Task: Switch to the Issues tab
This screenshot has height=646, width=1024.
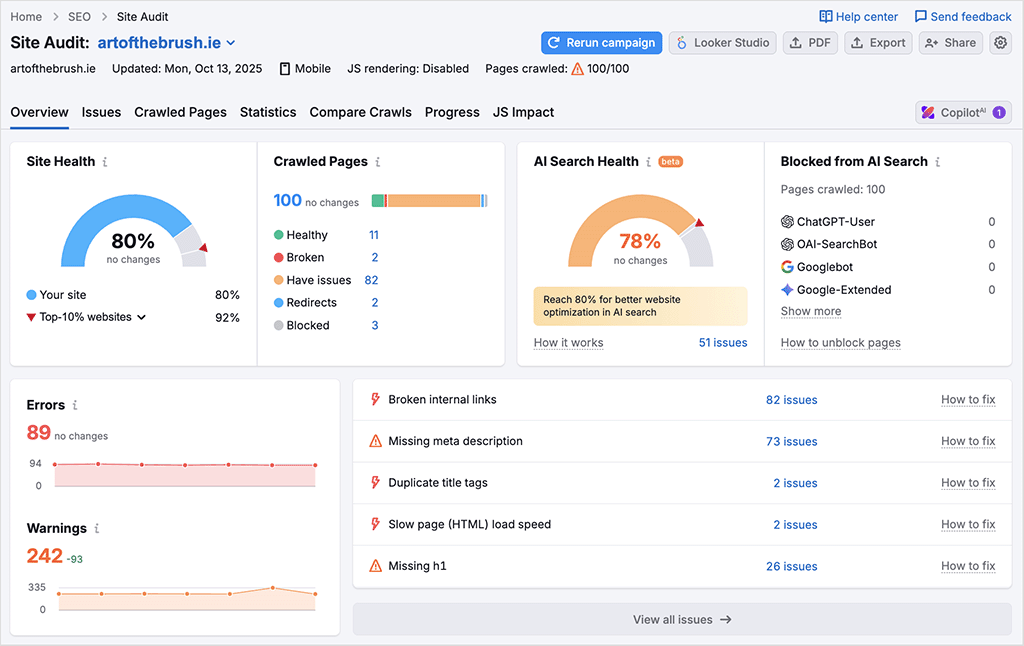Action: coord(100,112)
